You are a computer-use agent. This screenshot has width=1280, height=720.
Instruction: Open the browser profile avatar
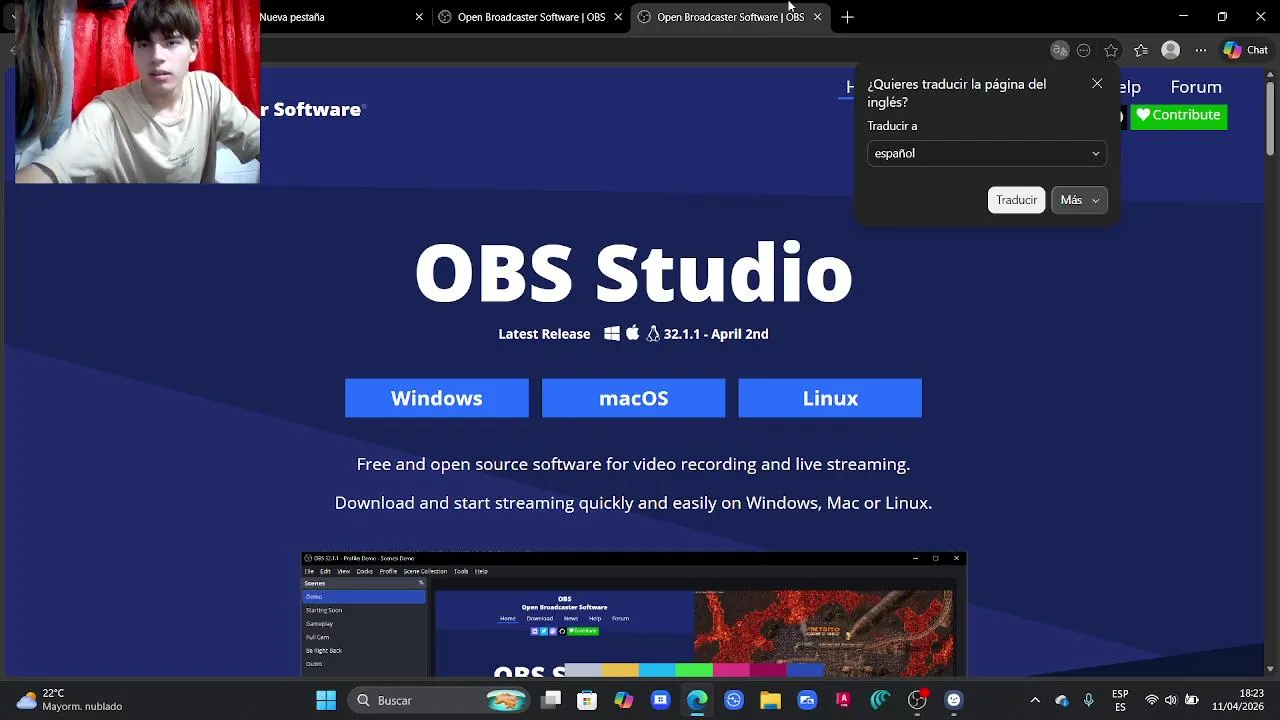pos(1171,50)
